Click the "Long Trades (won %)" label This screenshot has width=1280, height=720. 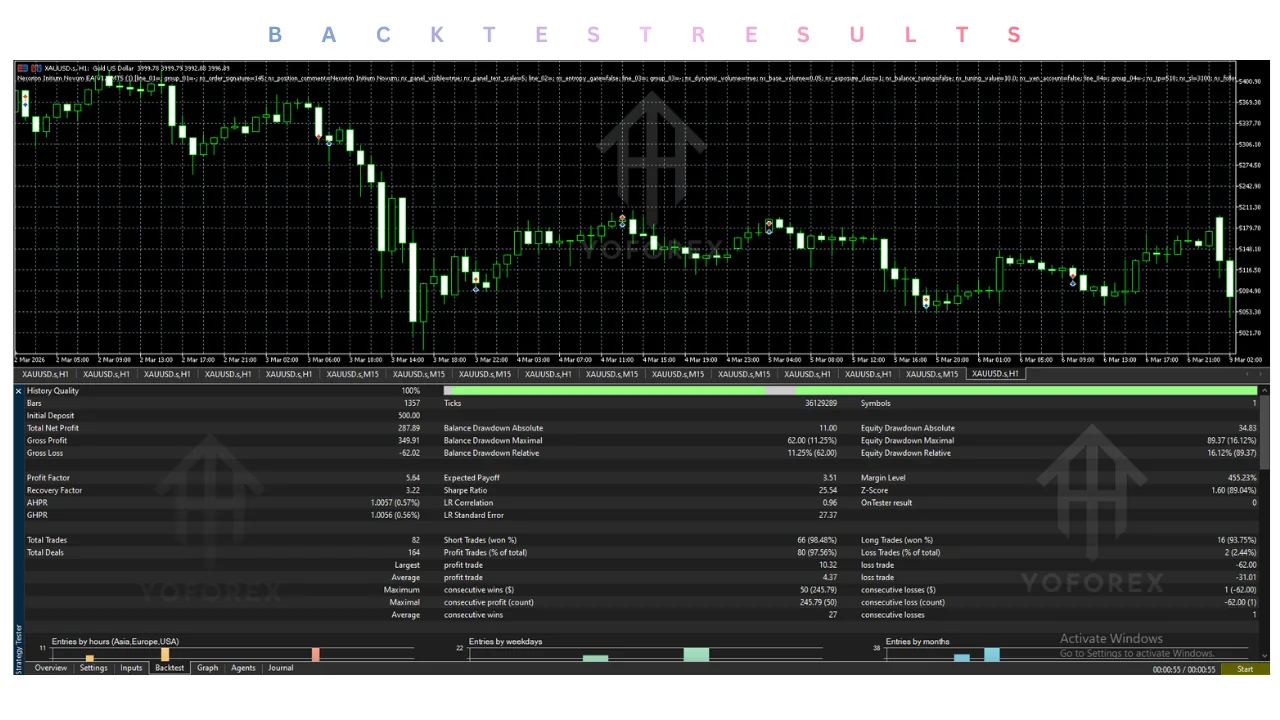tap(897, 540)
